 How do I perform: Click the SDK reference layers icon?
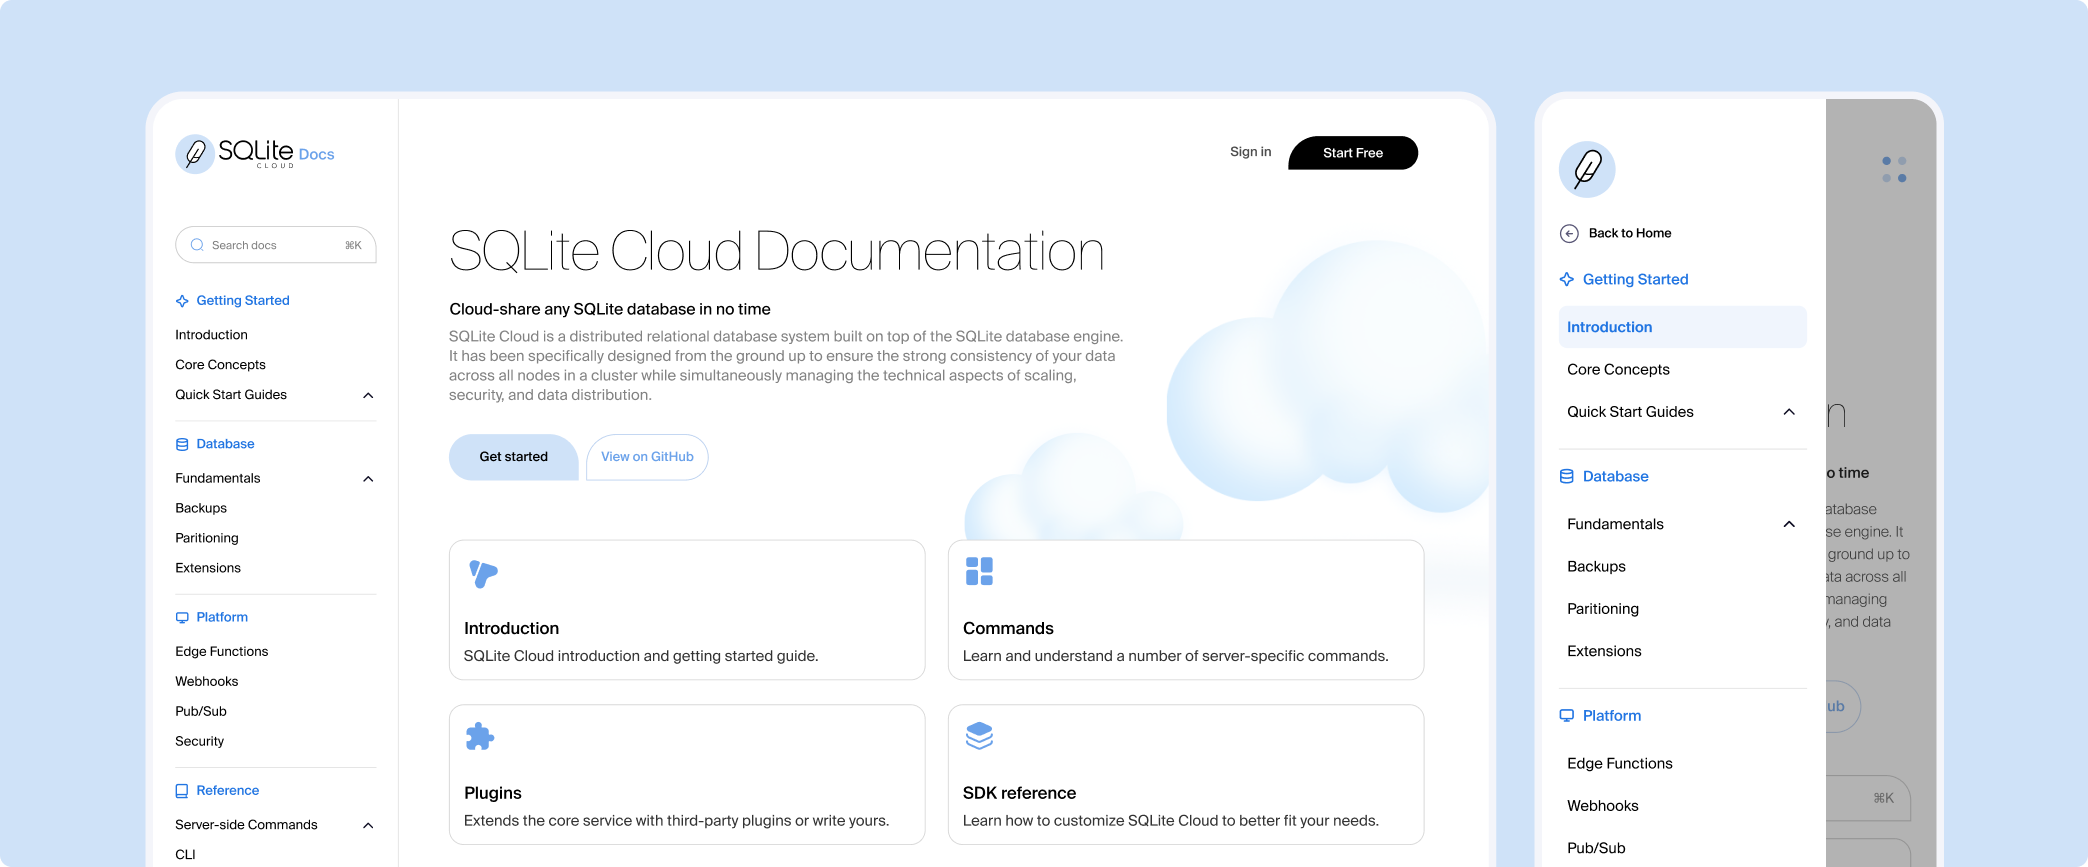(x=979, y=736)
